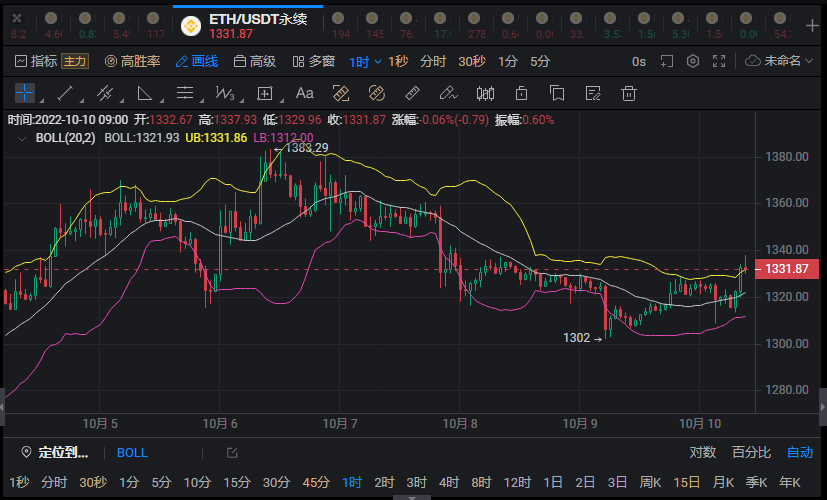Click the 0s countdown indicator

(639, 62)
